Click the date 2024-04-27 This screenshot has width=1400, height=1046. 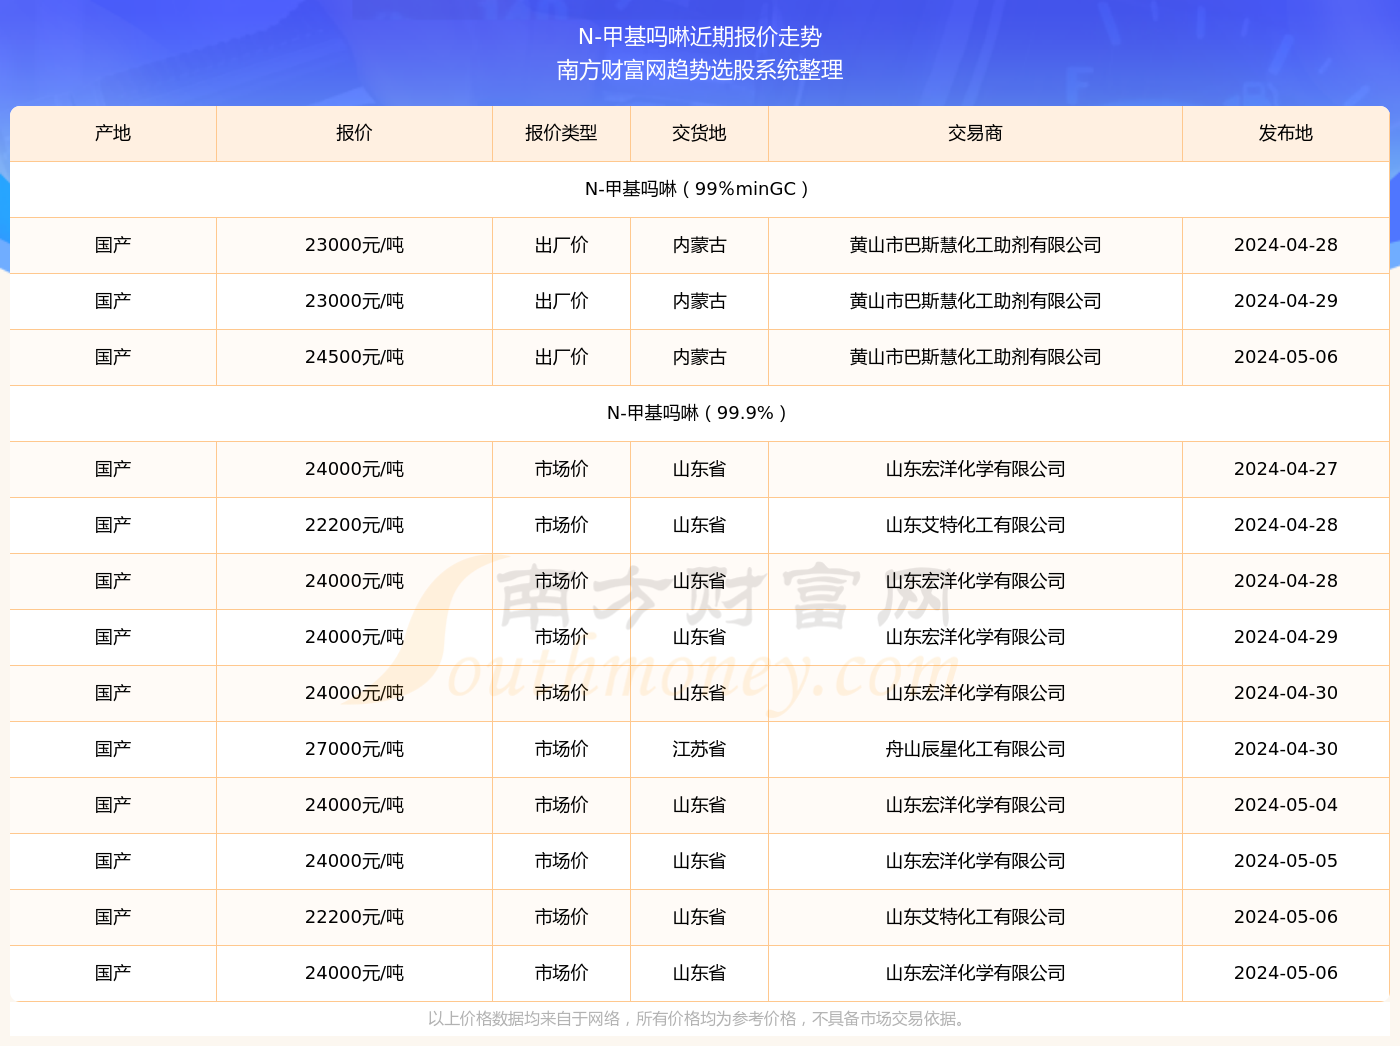click(x=1286, y=469)
